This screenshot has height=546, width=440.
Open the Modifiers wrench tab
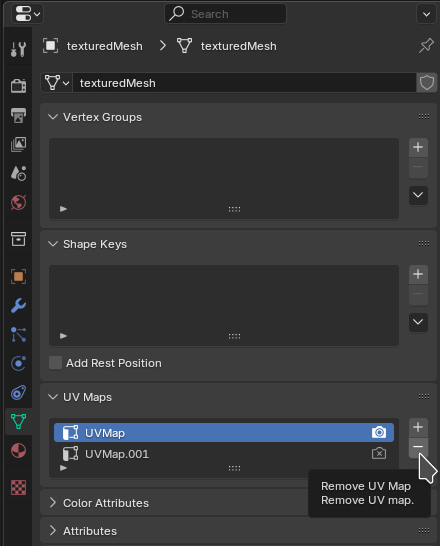[x=18, y=305]
